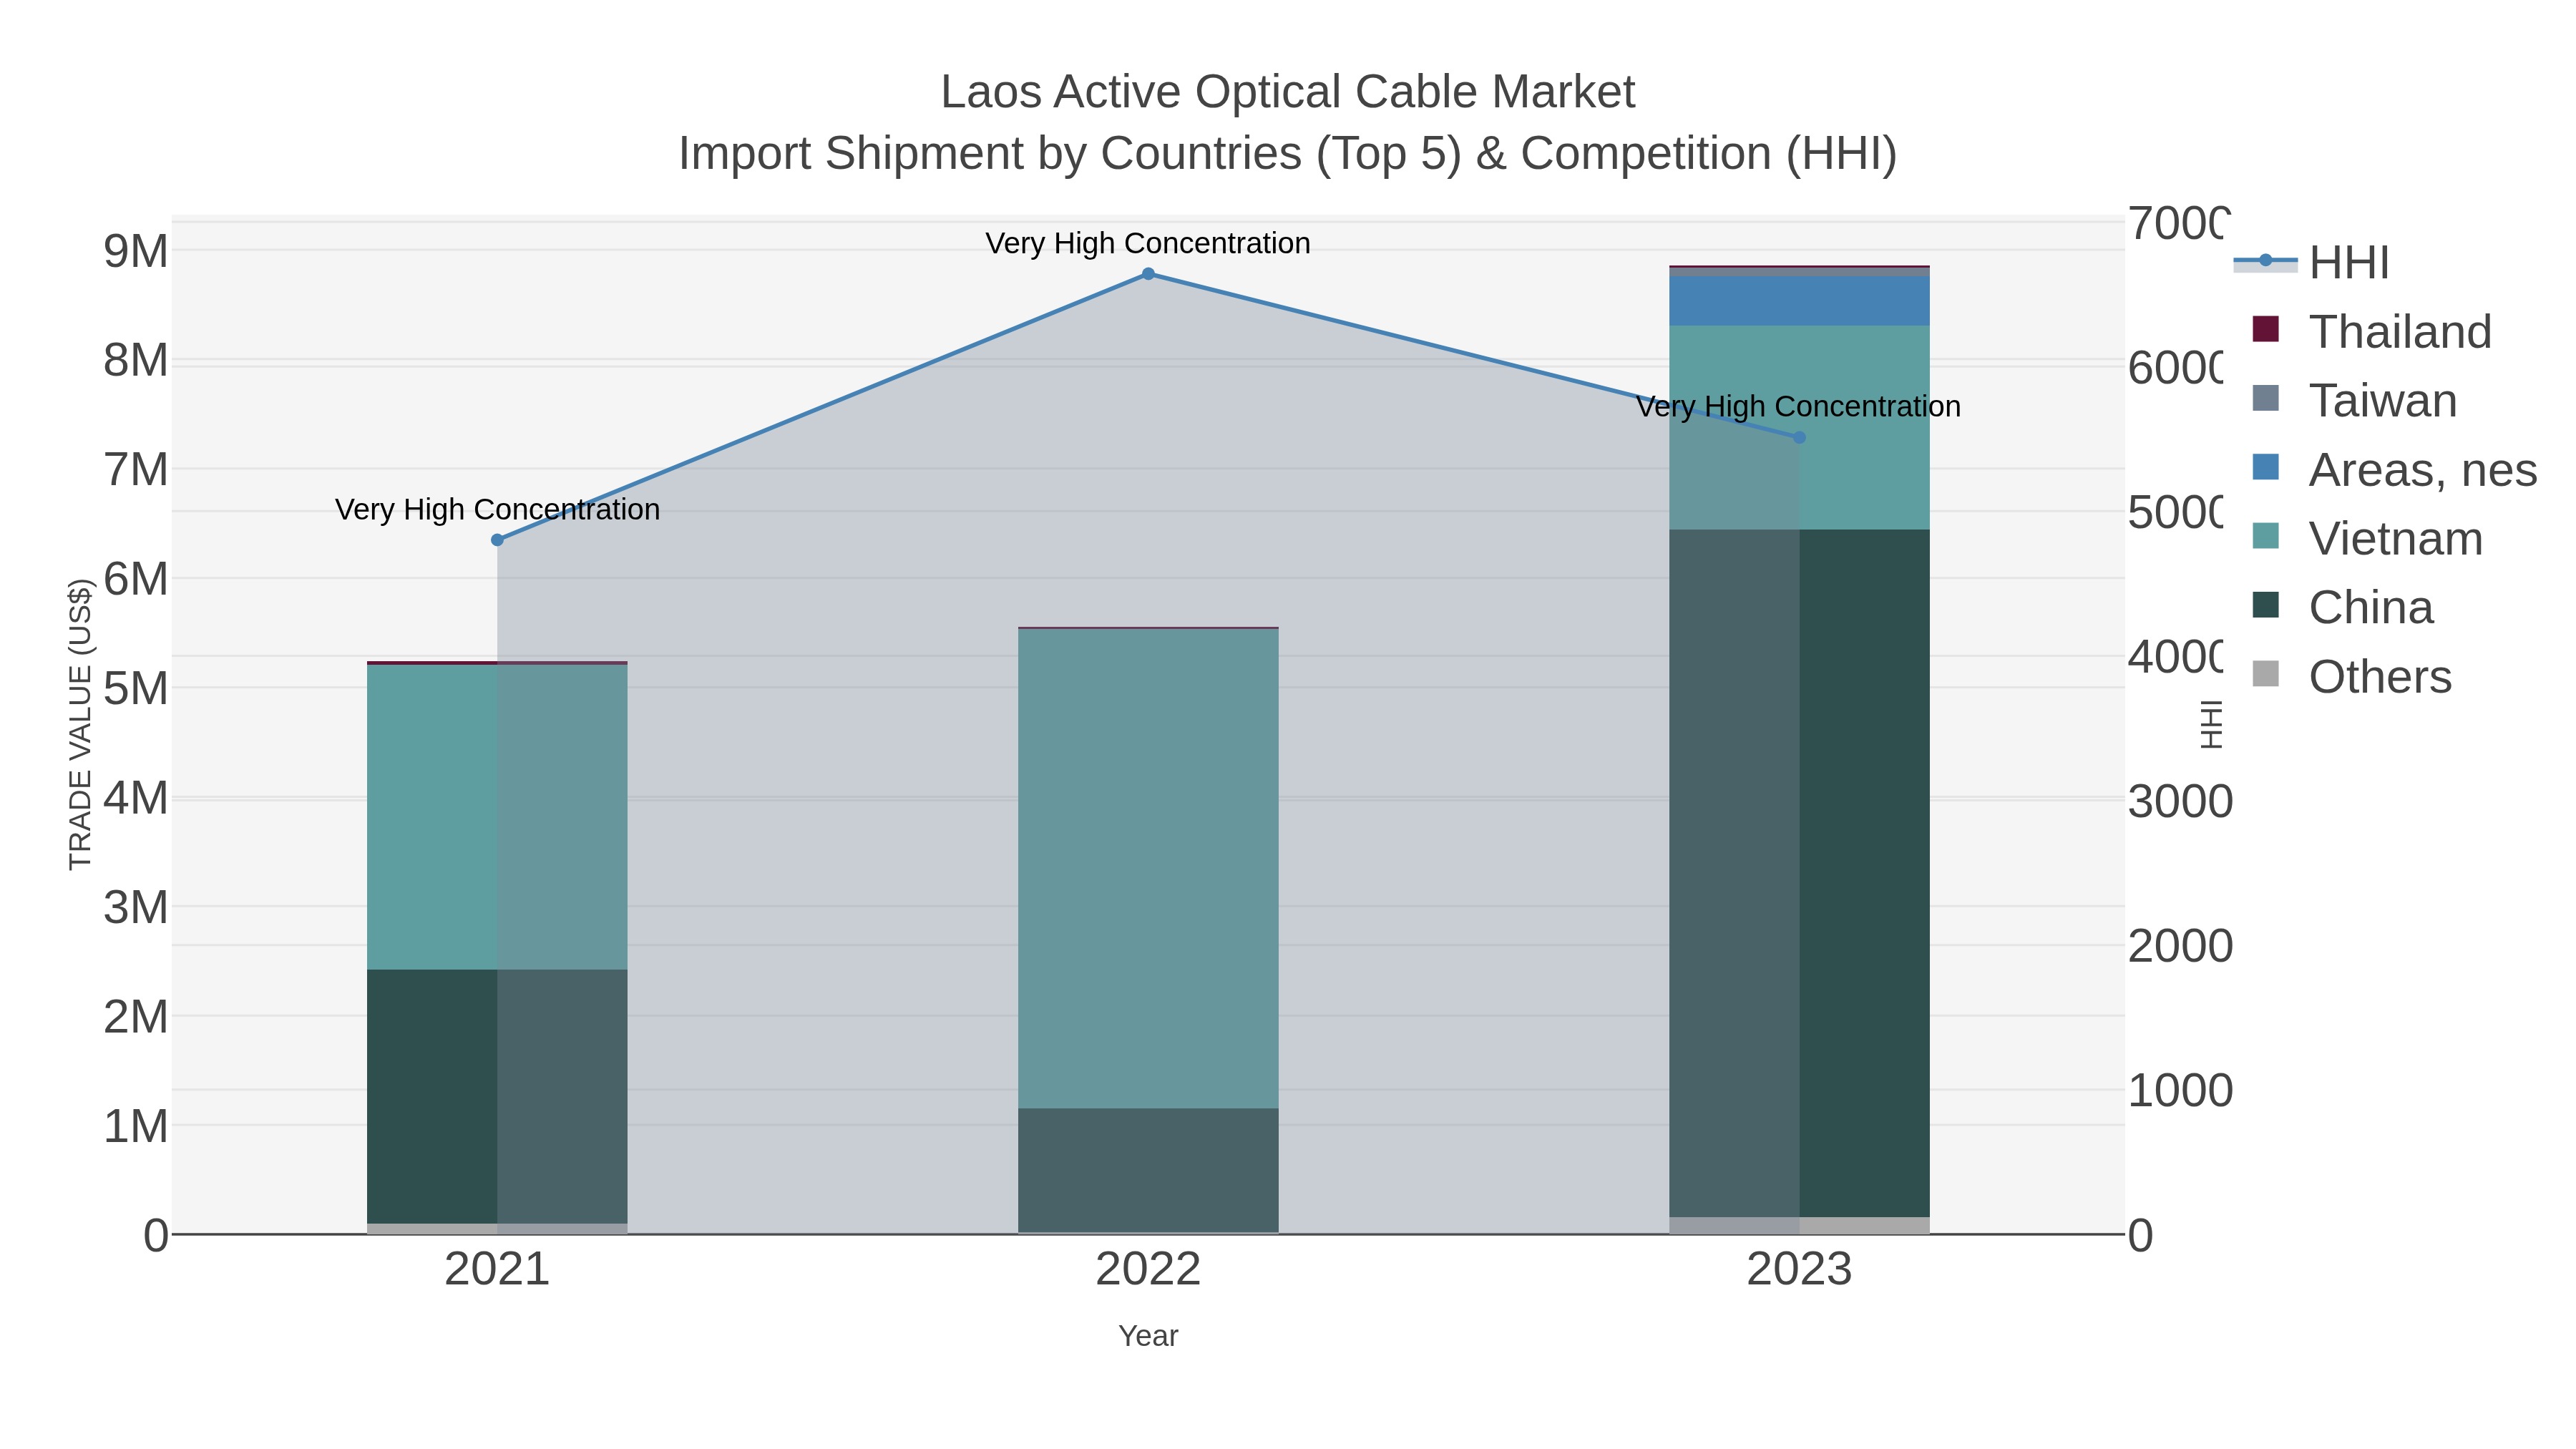Click the Very High Concentration label near 2023
2576x1449 pixels.
[x=1799, y=406]
